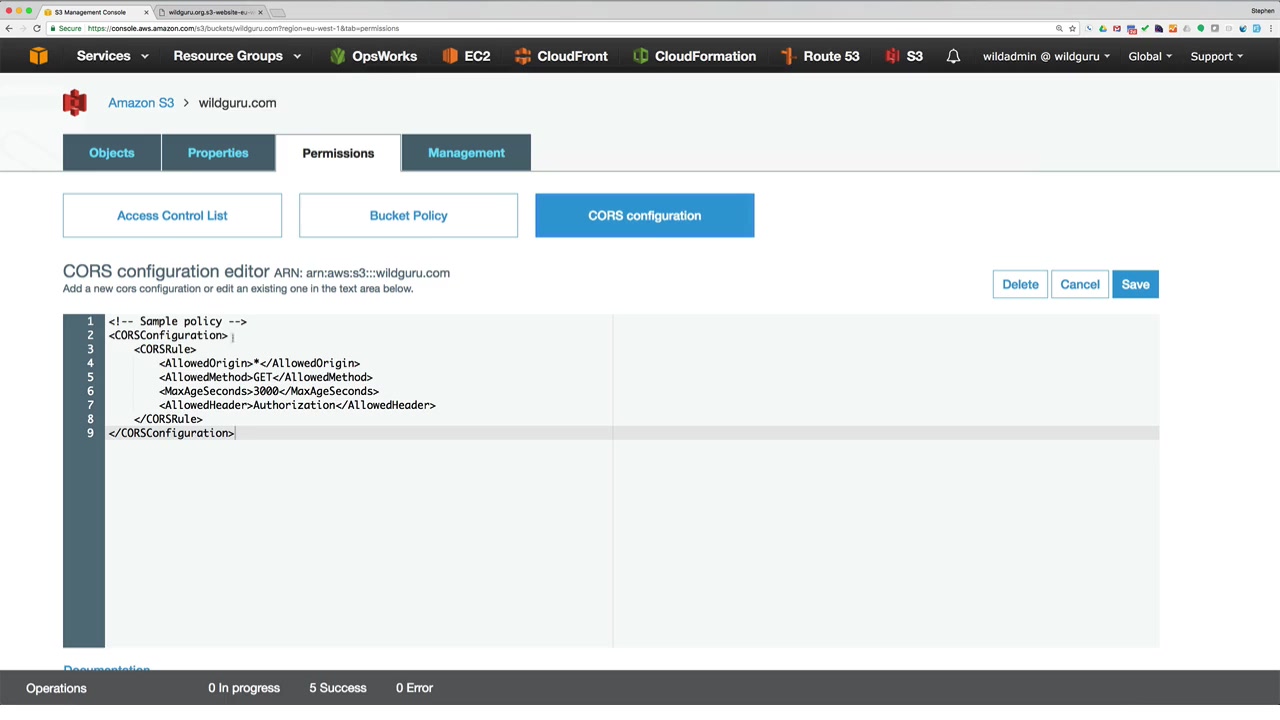The height and width of the screenshot is (720, 1280).
Task: Open the CloudFront shortcut icon
Action: [x=522, y=56]
